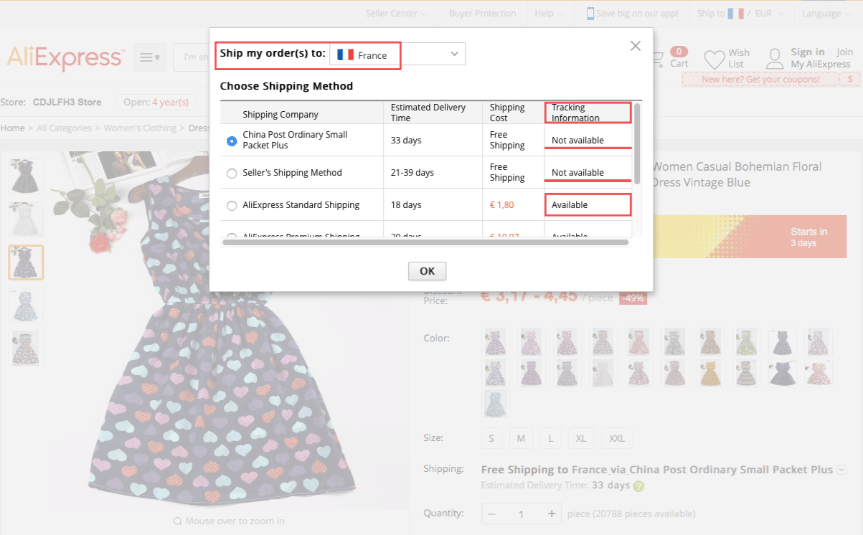Select size XL
The height and width of the screenshot is (535, 863).
[580, 439]
